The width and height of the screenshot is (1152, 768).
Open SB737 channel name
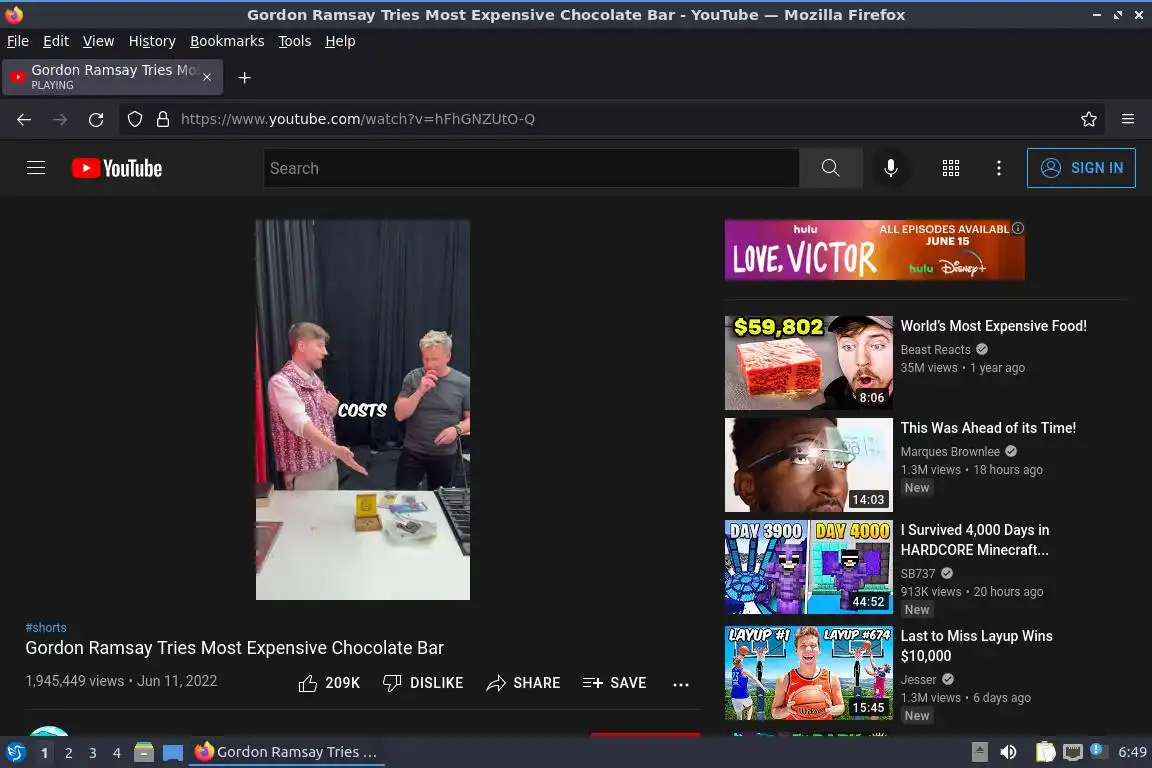coord(918,574)
